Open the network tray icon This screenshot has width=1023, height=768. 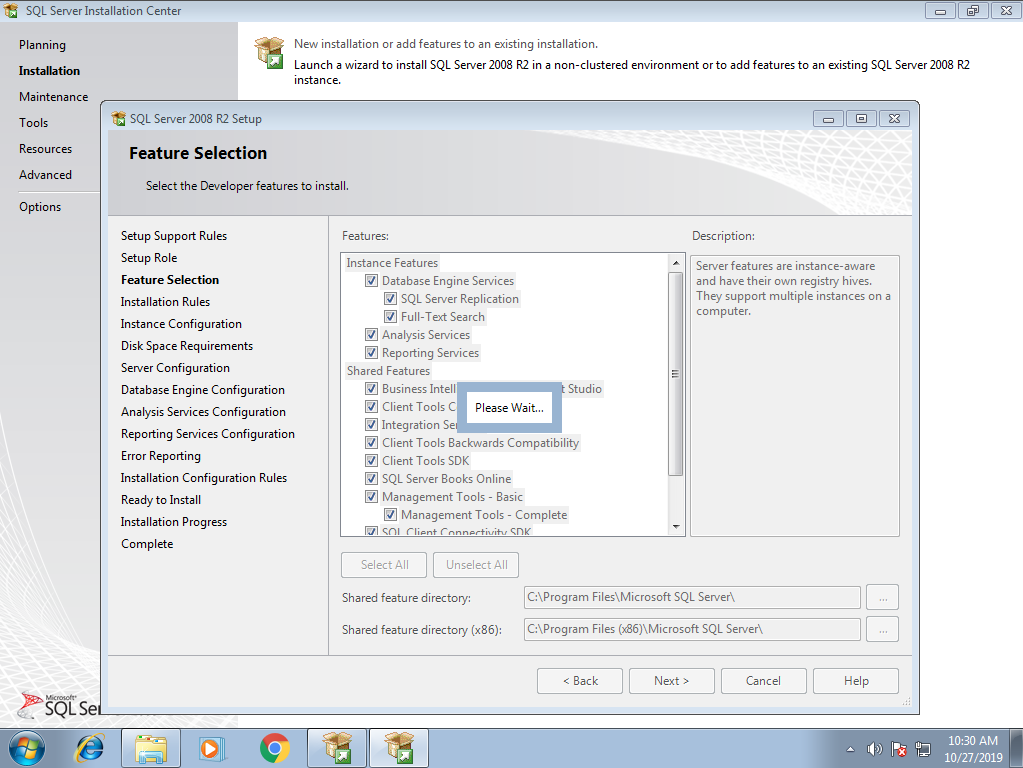click(x=923, y=749)
